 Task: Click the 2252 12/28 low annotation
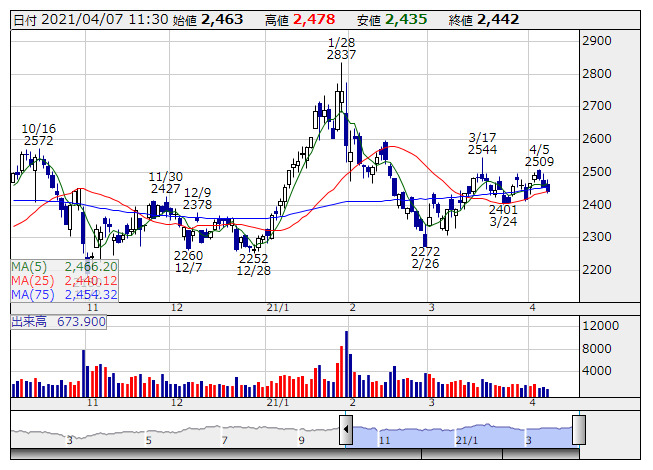click(254, 265)
